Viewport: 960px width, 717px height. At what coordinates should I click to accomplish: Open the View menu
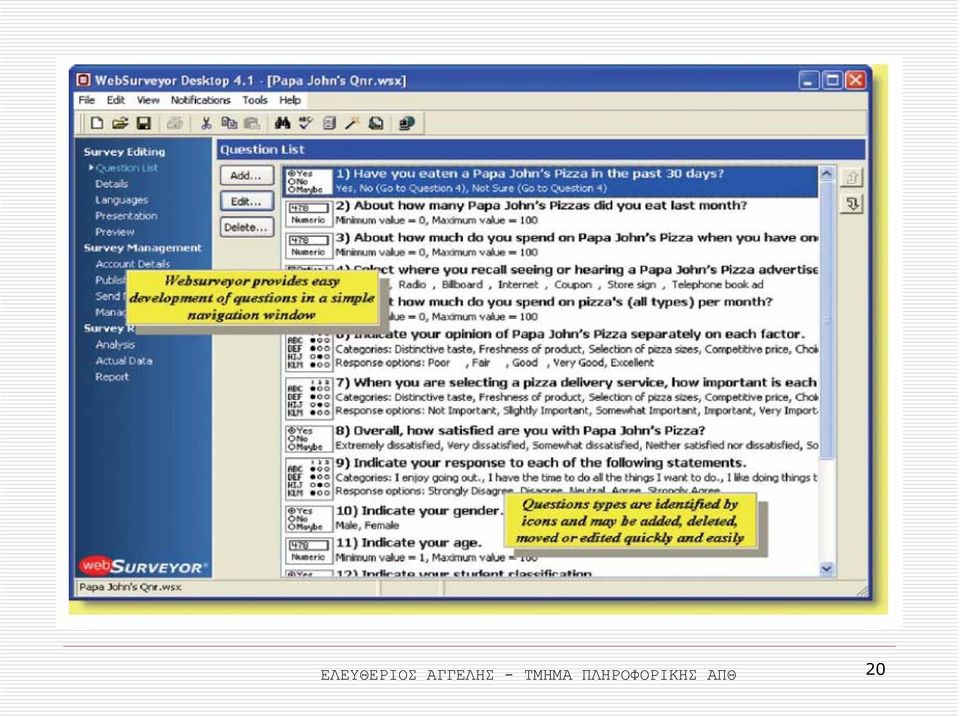148,100
